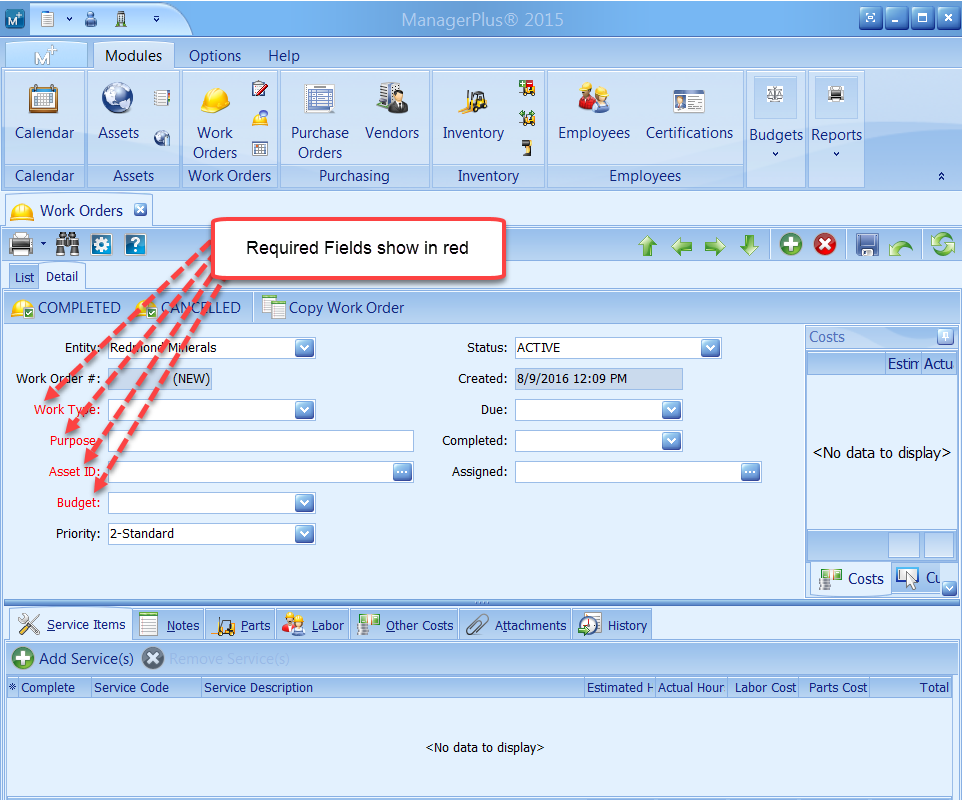
Task: Add a new record with green plus
Action: [x=791, y=244]
